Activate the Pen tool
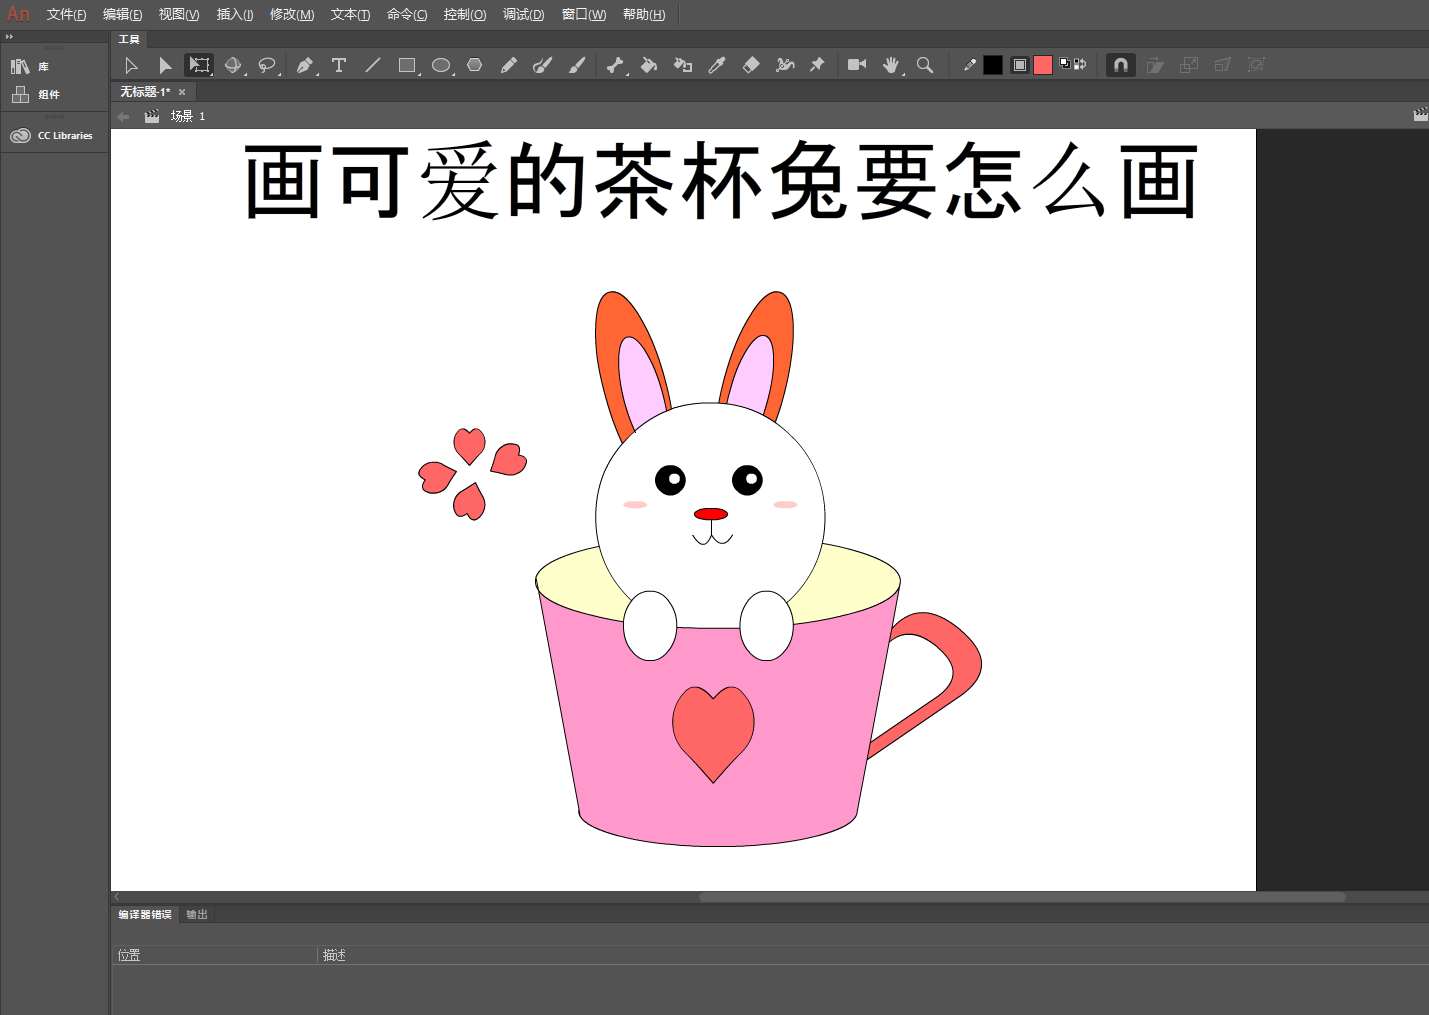The height and width of the screenshot is (1015, 1429). pyautogui.click(x=305, y=65)
